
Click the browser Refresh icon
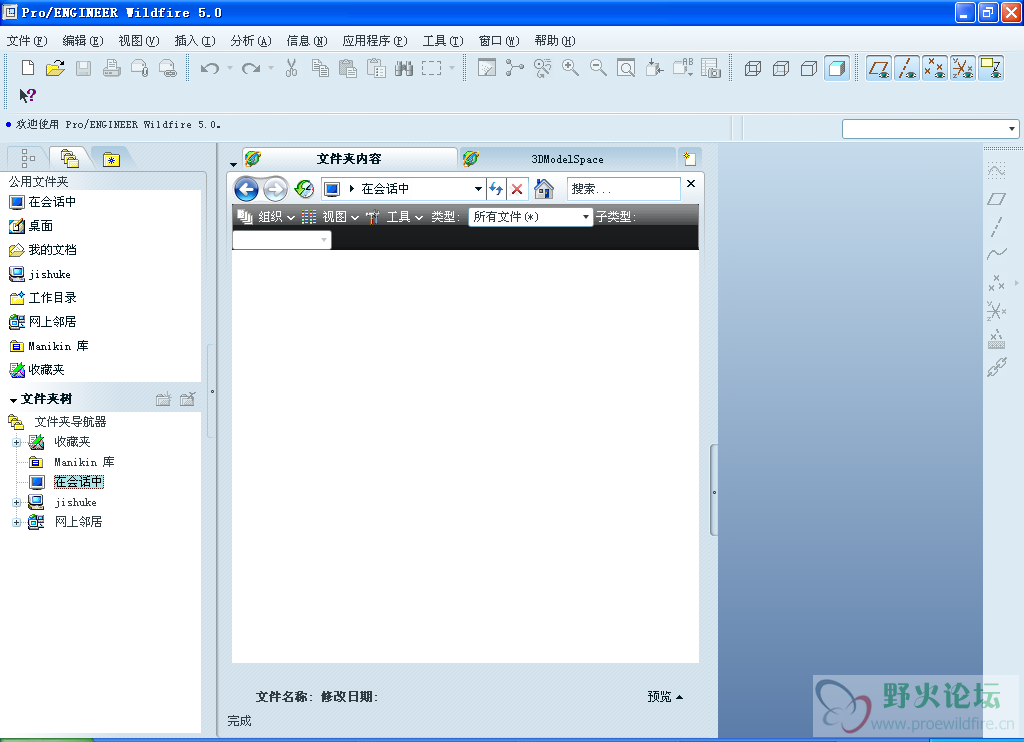point(304,189)
